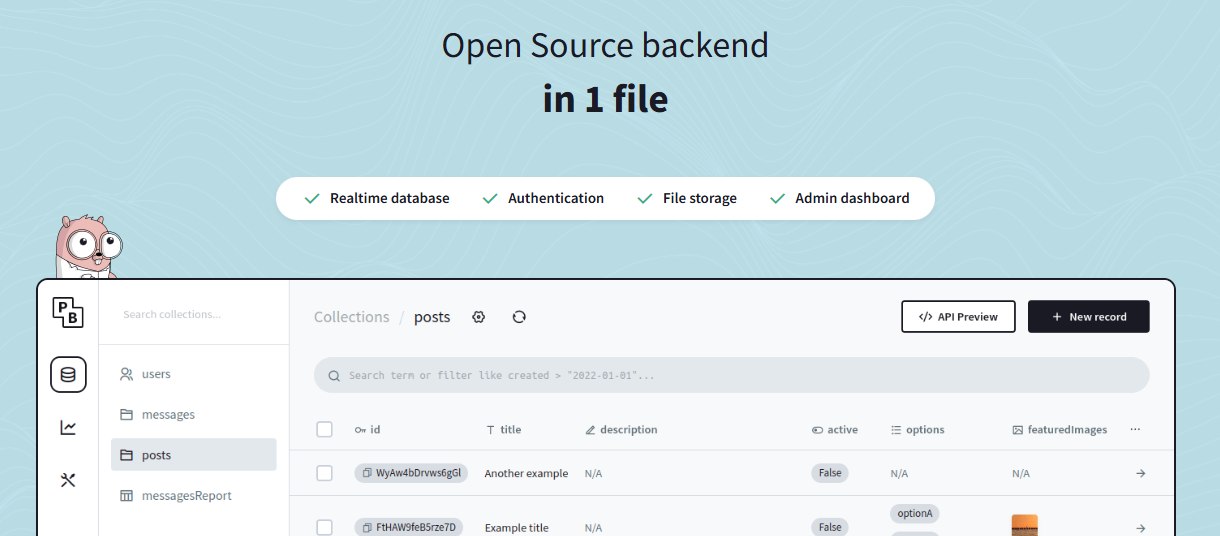
Task: Select the messages collection
Action: 193,414
